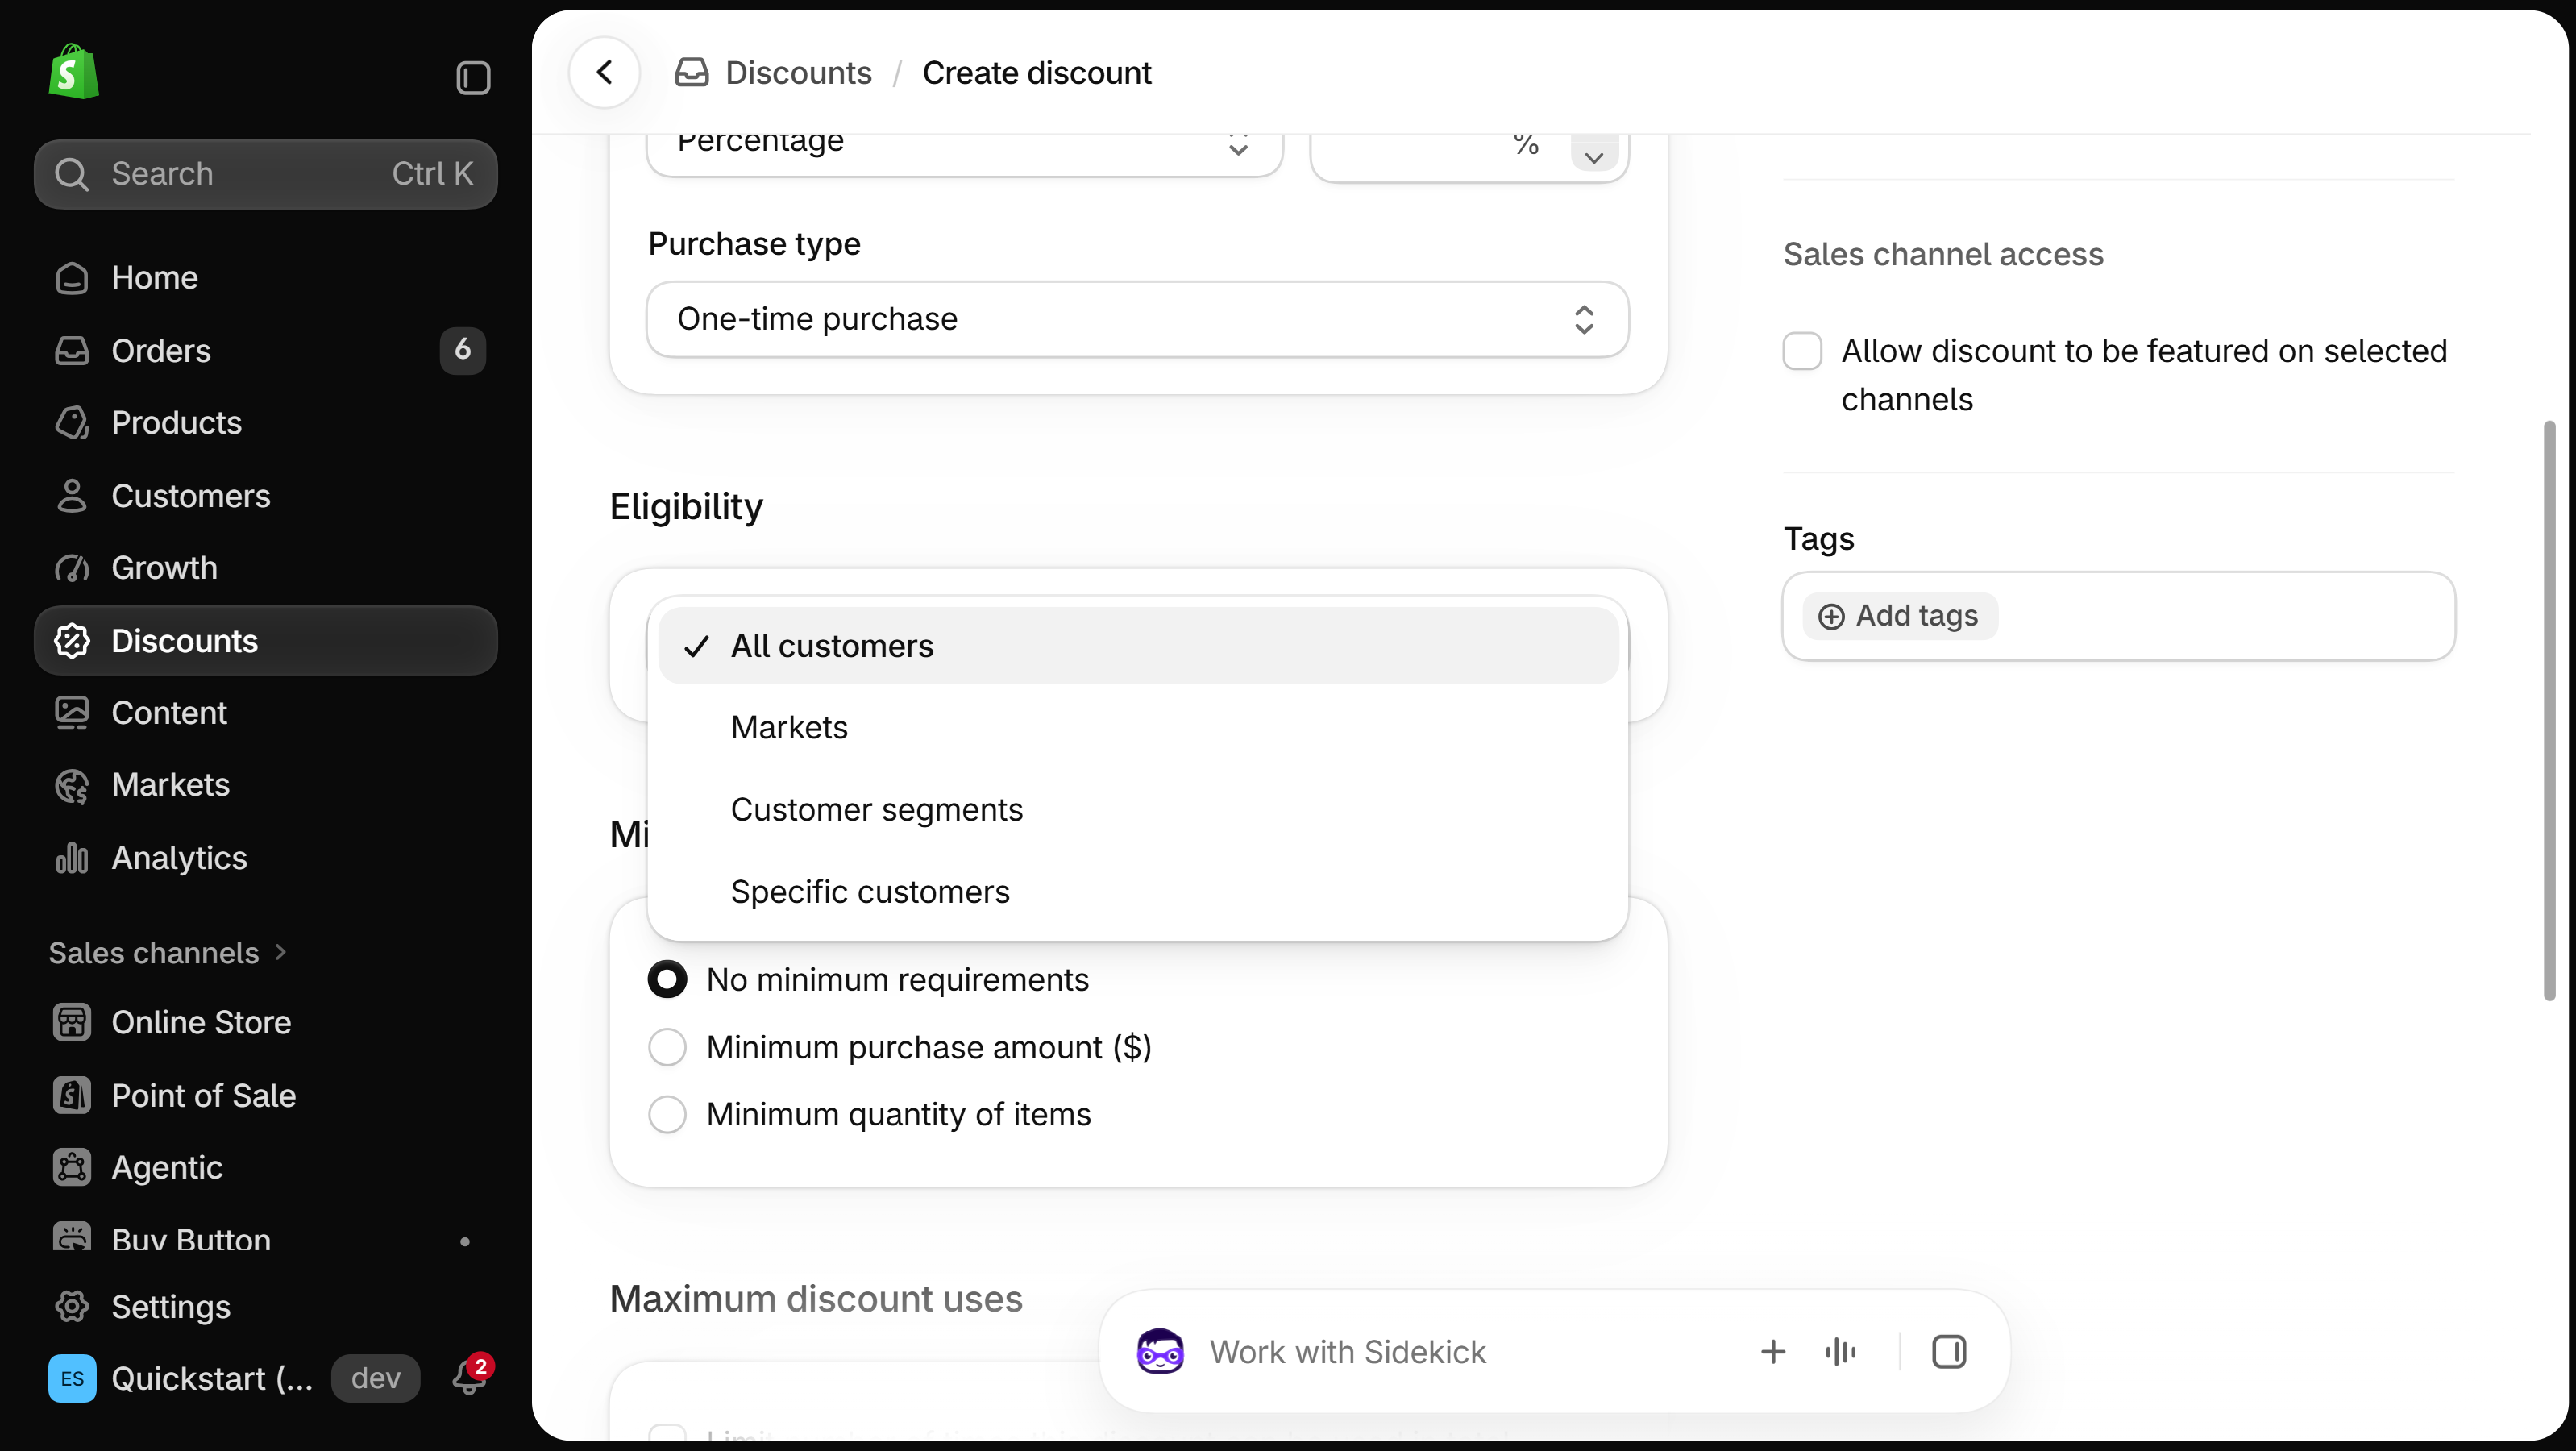Screen dimensions: 2576x1451
Task: Open Settings gear in sidebar
Action: tap(72, 1306)
